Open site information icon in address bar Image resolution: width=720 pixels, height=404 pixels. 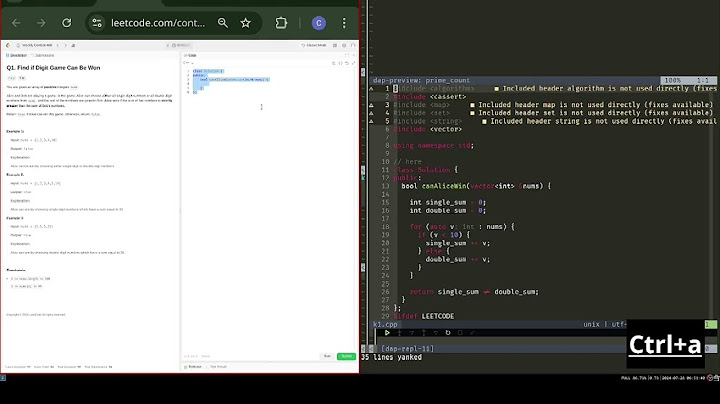pyautogui.click(x=97, y=23)
